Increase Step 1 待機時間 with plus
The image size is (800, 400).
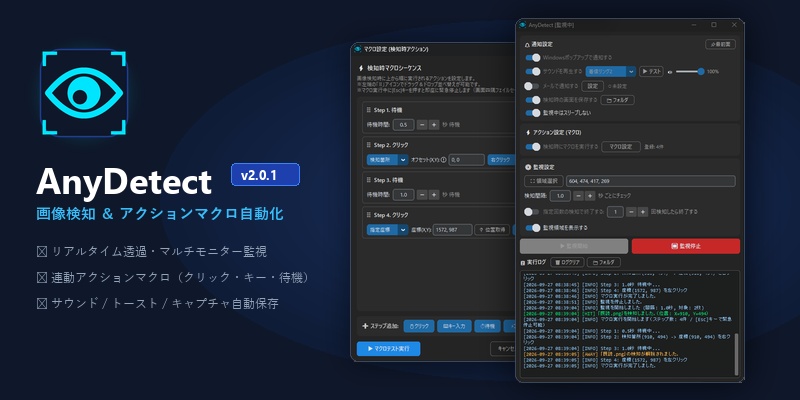coord(434,124)
